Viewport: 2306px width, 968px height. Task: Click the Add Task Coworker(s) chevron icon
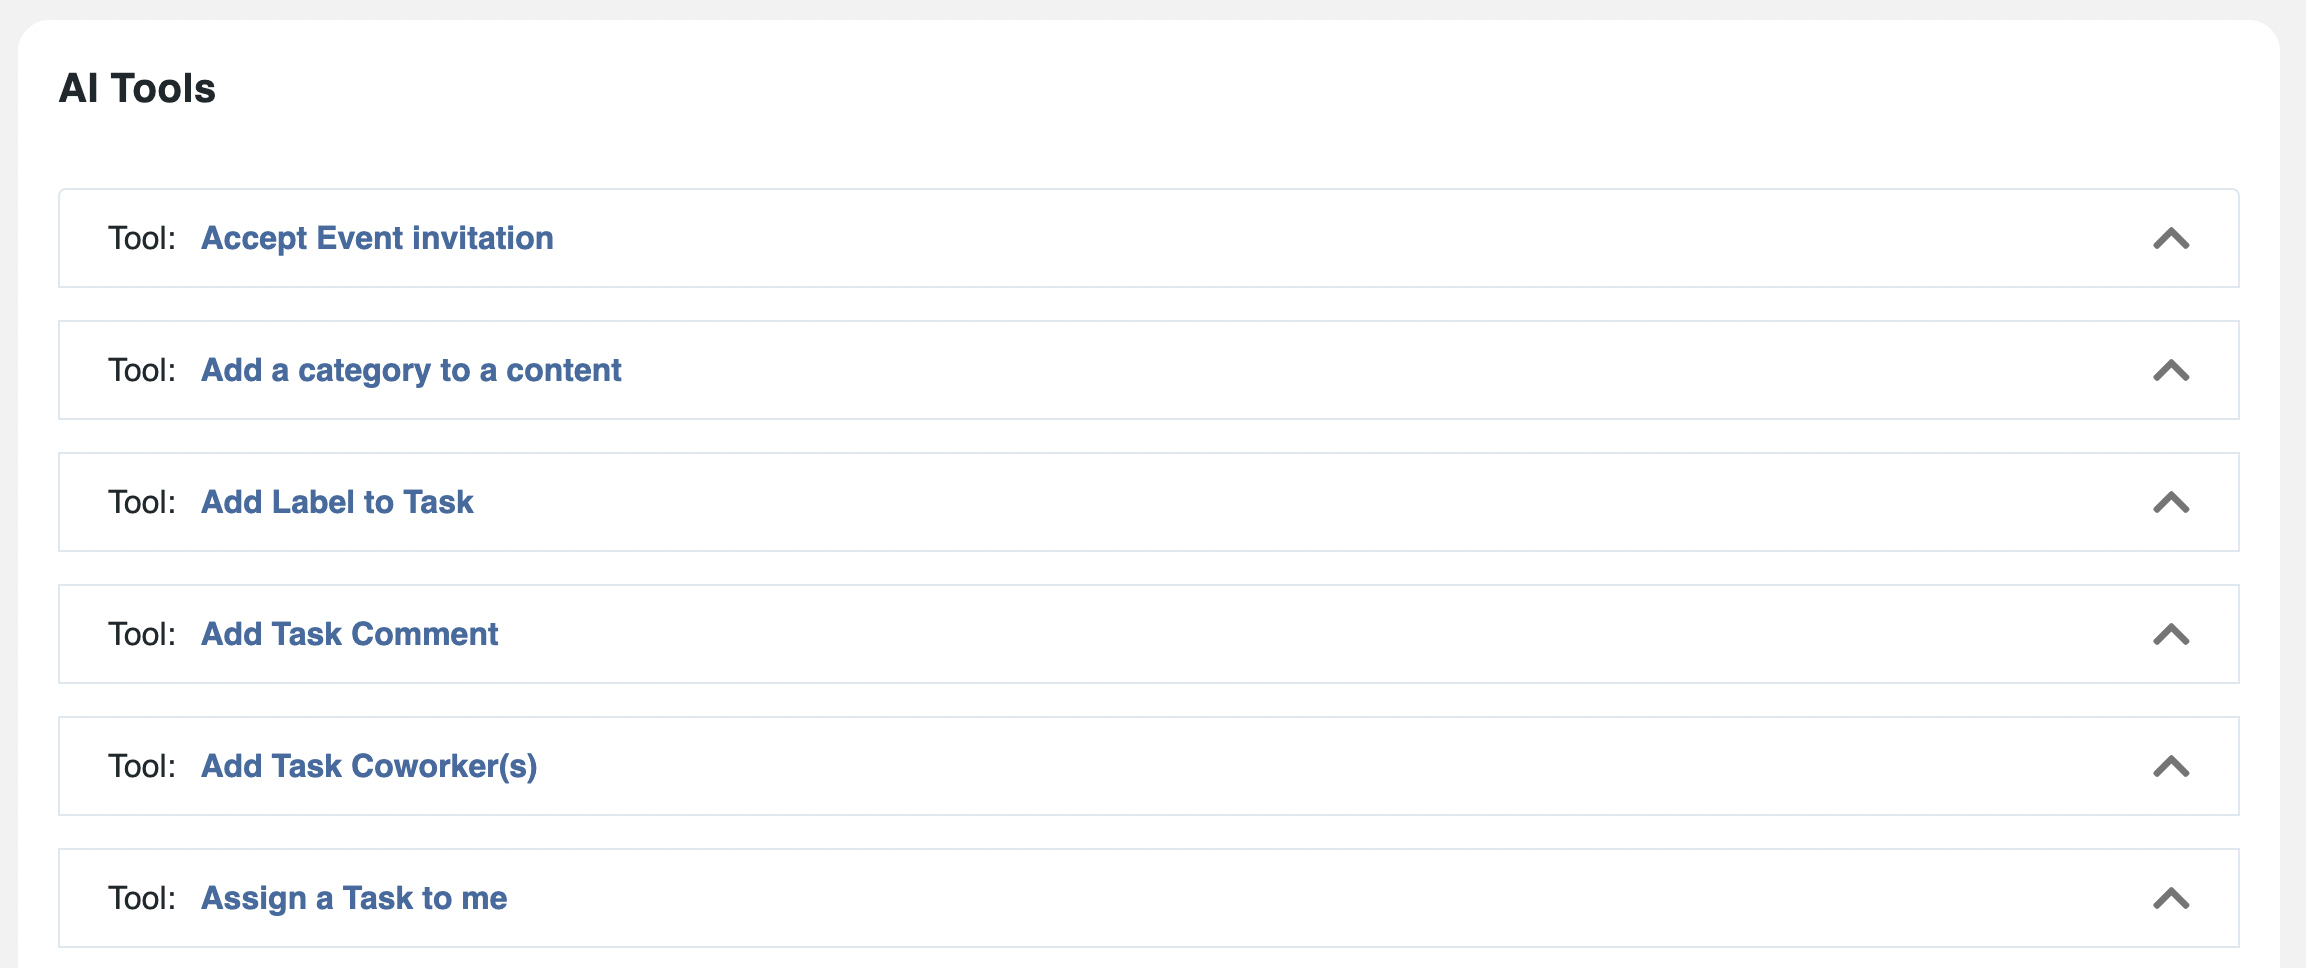[x=2171, y=767]
